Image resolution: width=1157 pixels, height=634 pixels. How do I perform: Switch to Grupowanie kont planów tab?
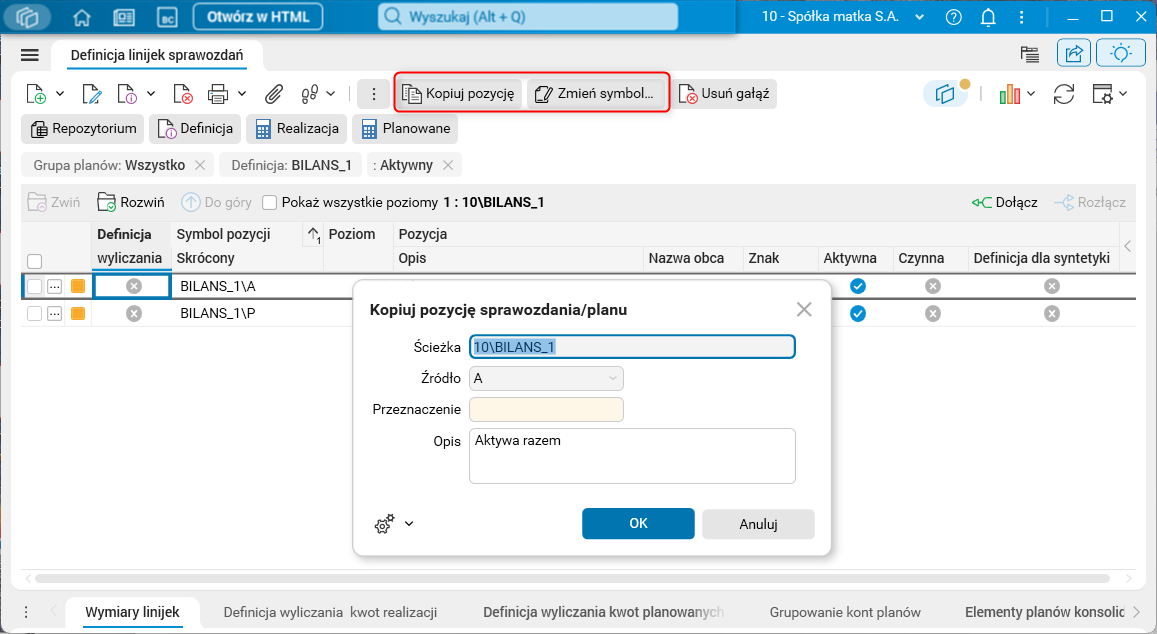[x=845, y=612]
